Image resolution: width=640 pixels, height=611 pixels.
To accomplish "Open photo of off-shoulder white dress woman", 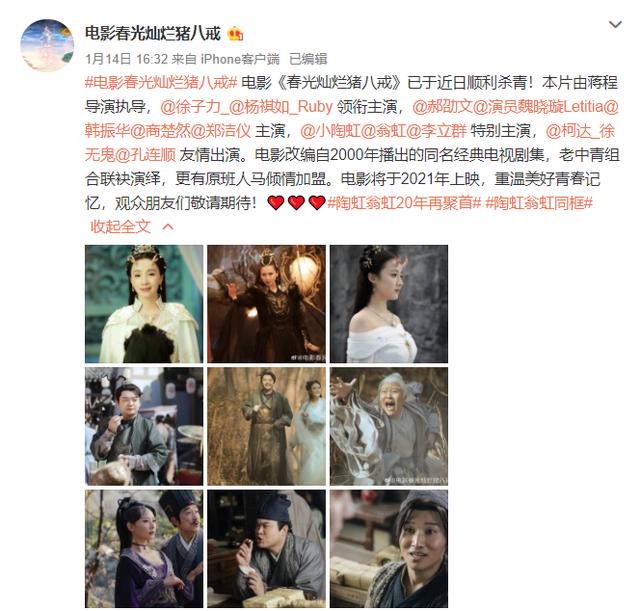I will 389,304.
